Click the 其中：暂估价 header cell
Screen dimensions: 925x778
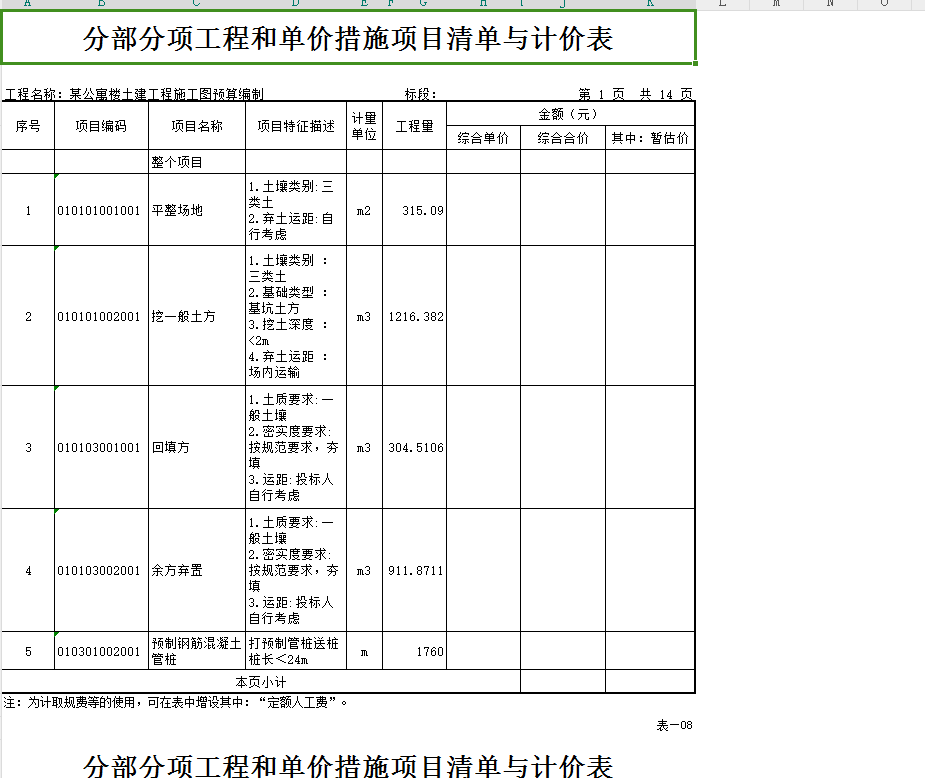[650, 138]
